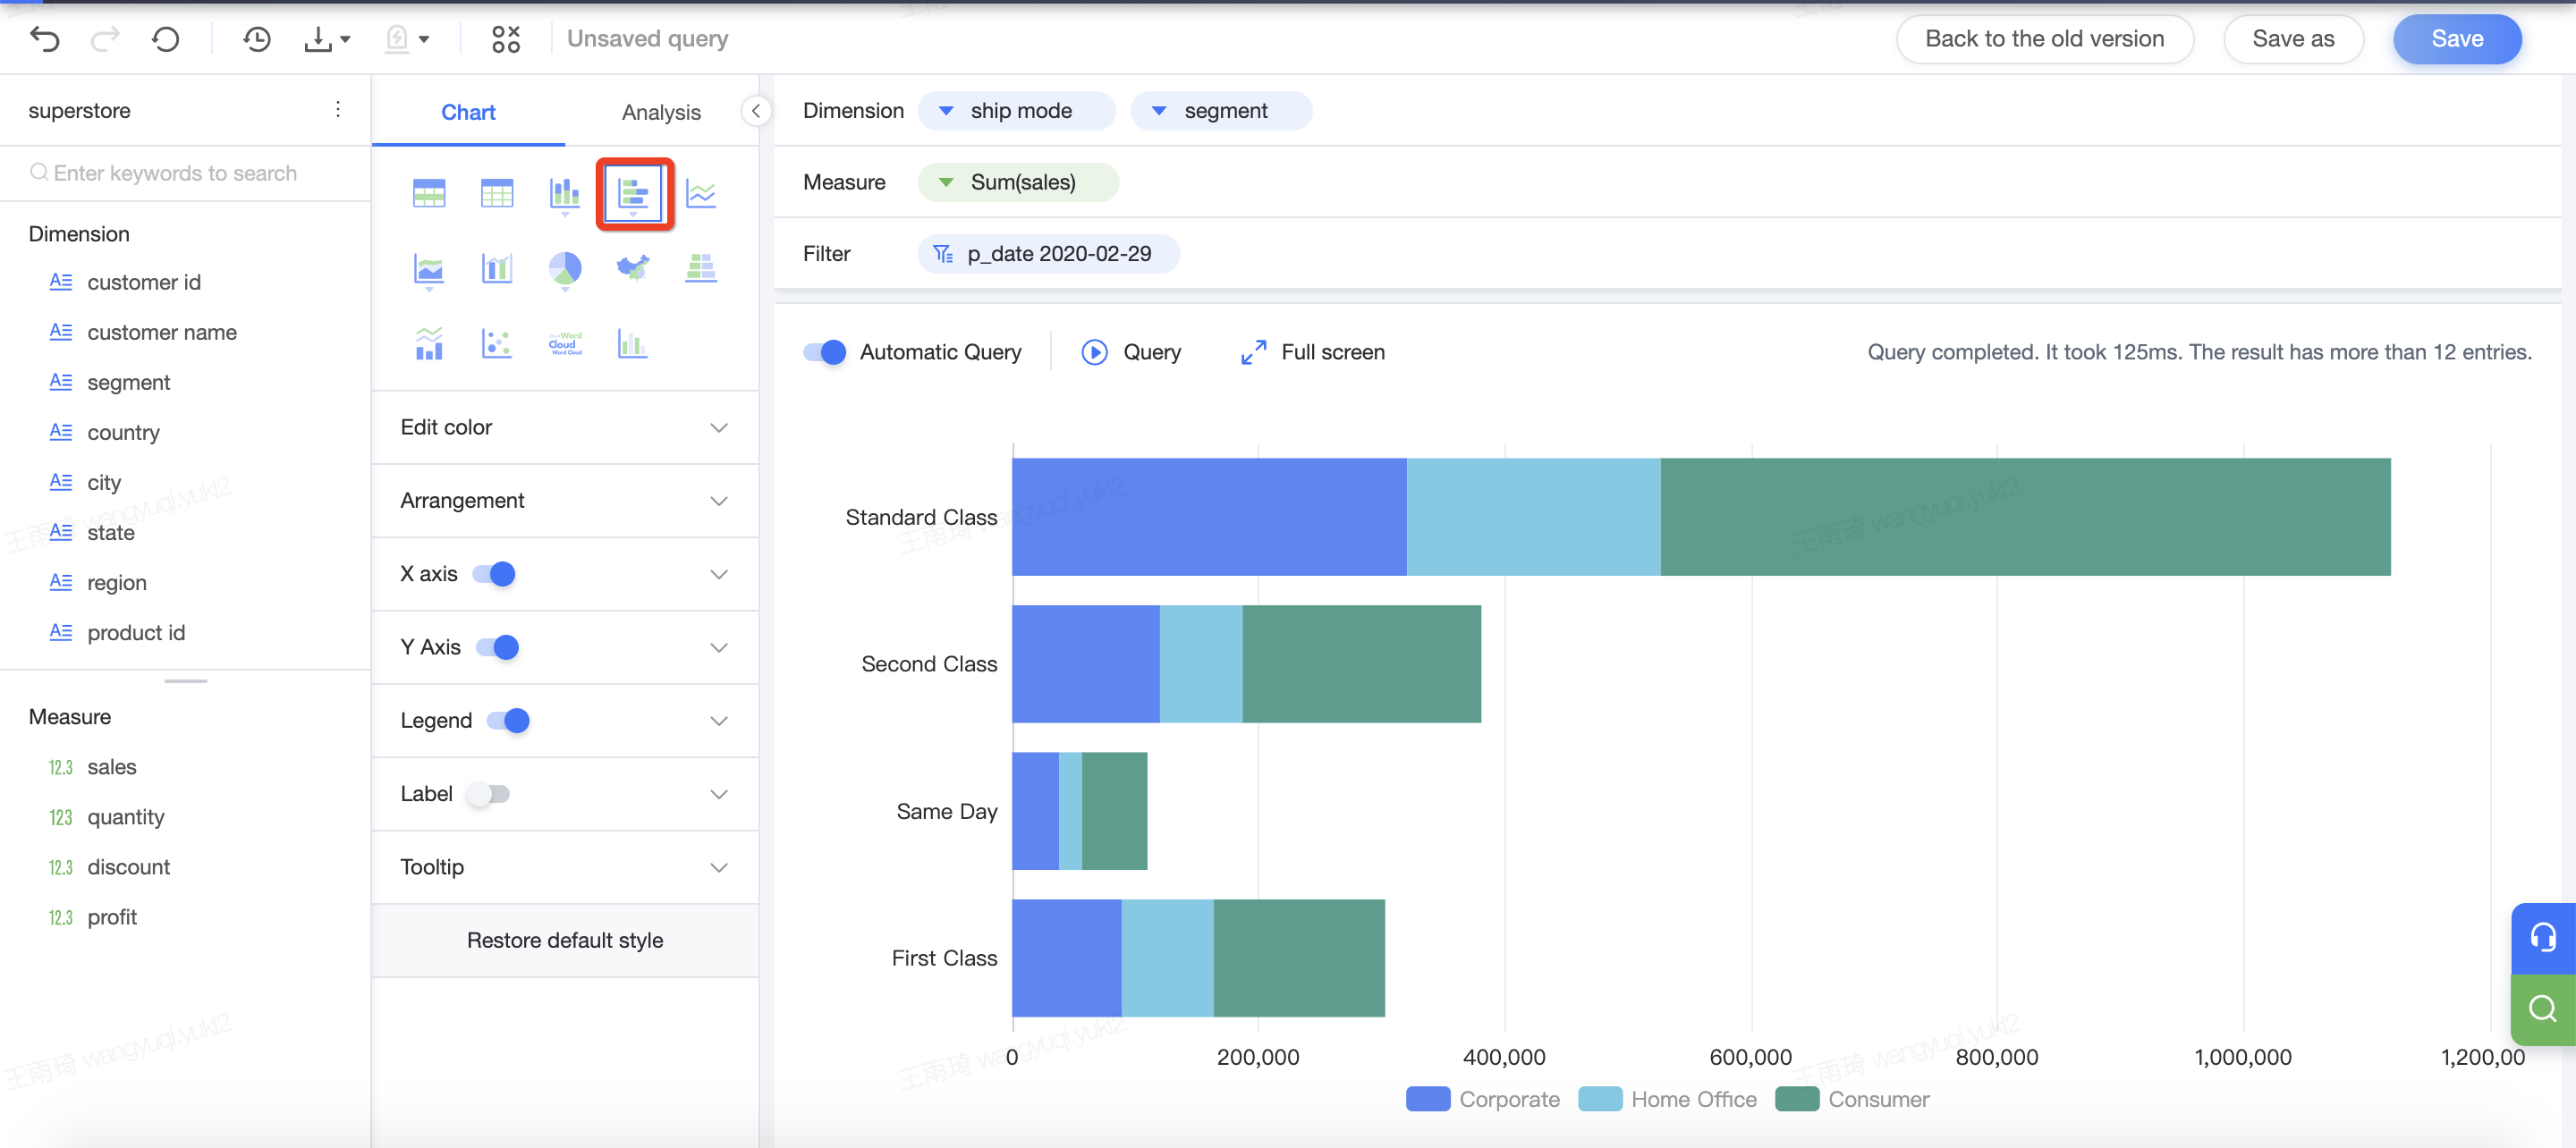Switch to the Chart tab

pos(468,112)
